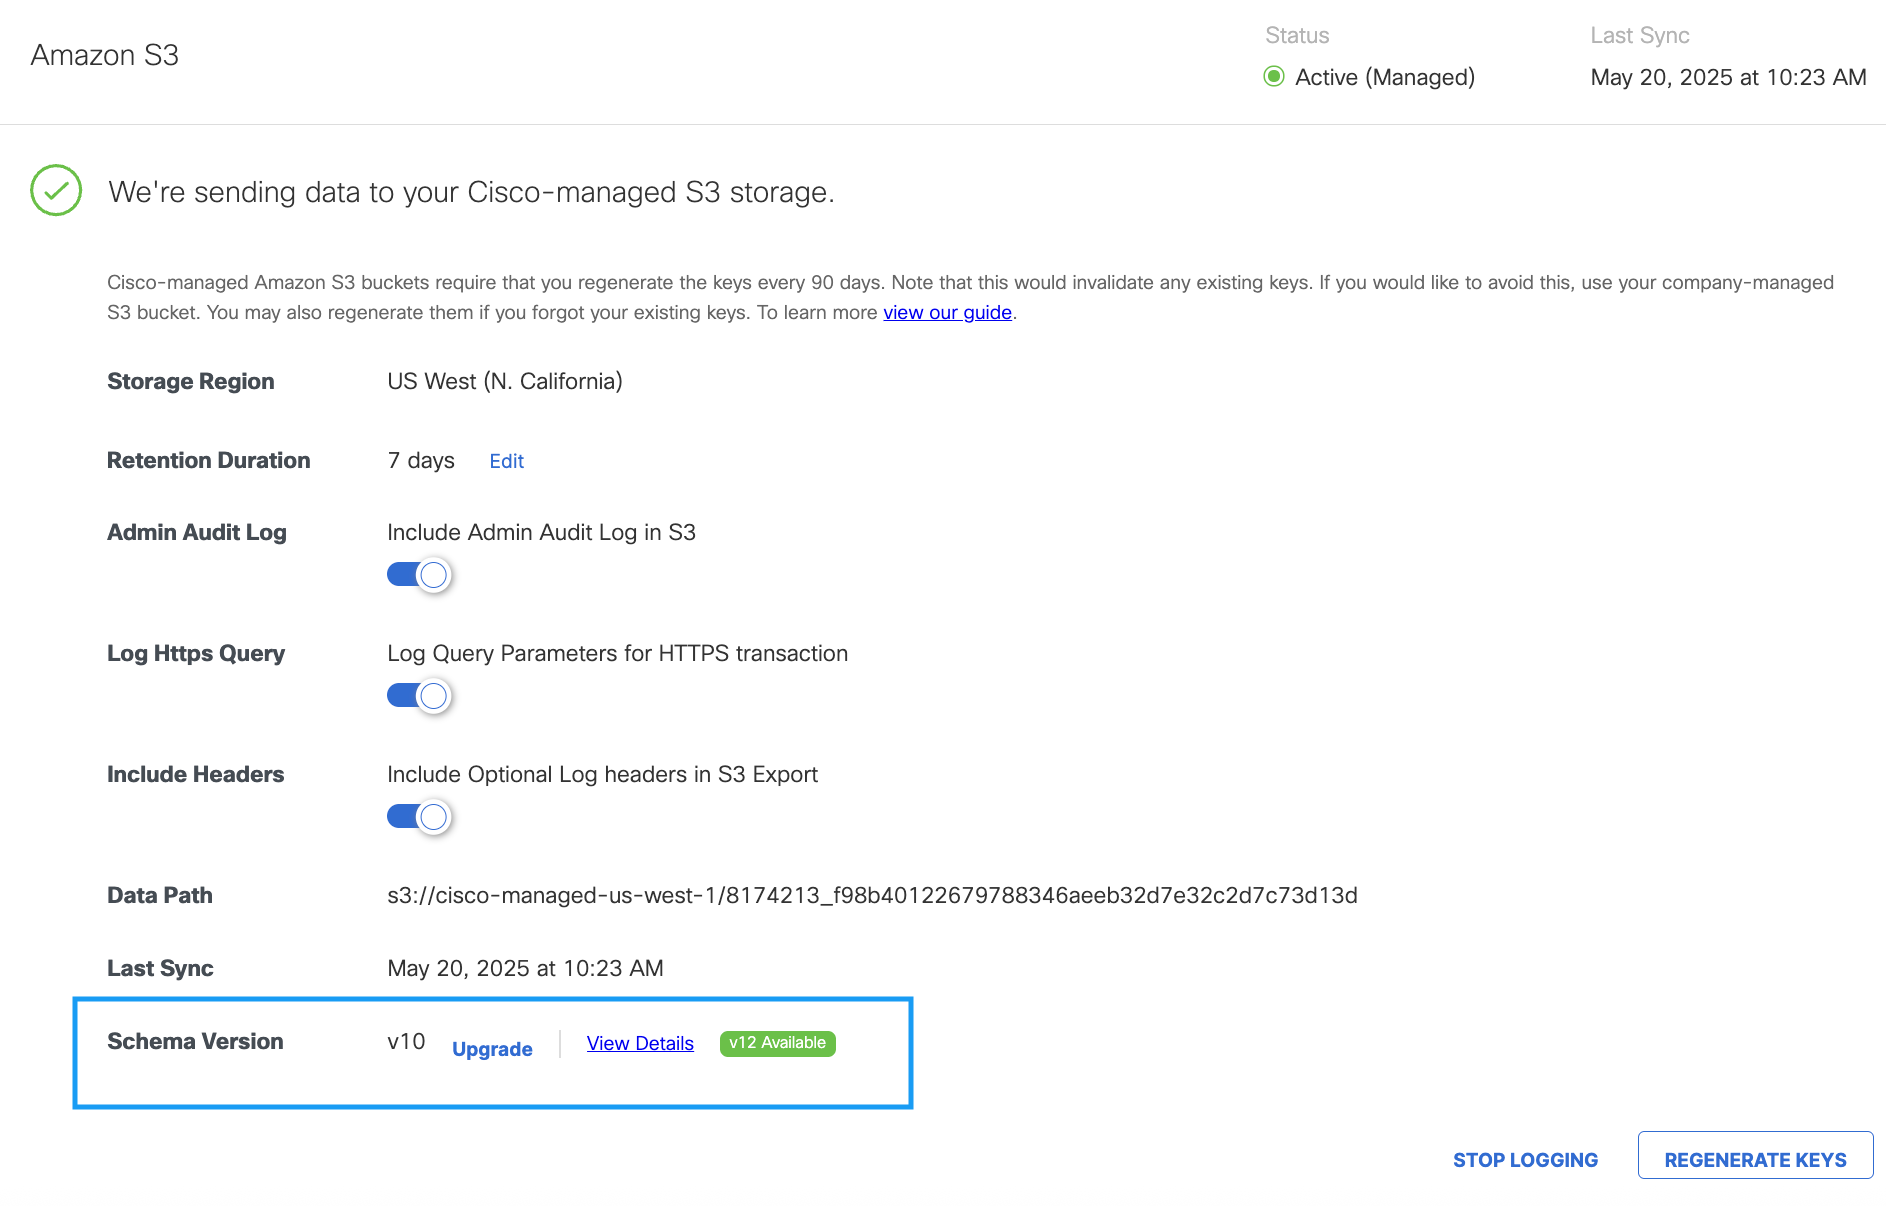Click the Include Headers label

click(x=195, y=774)
